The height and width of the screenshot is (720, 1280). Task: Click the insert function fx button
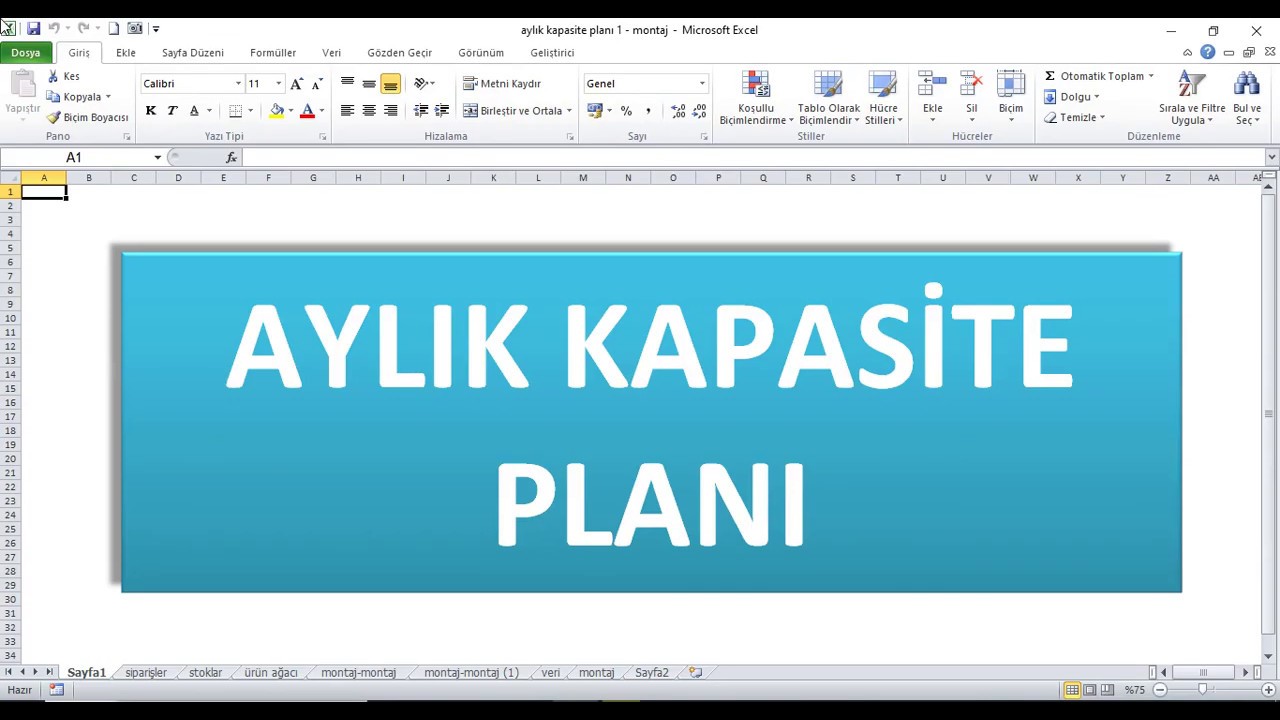(231, 158)
